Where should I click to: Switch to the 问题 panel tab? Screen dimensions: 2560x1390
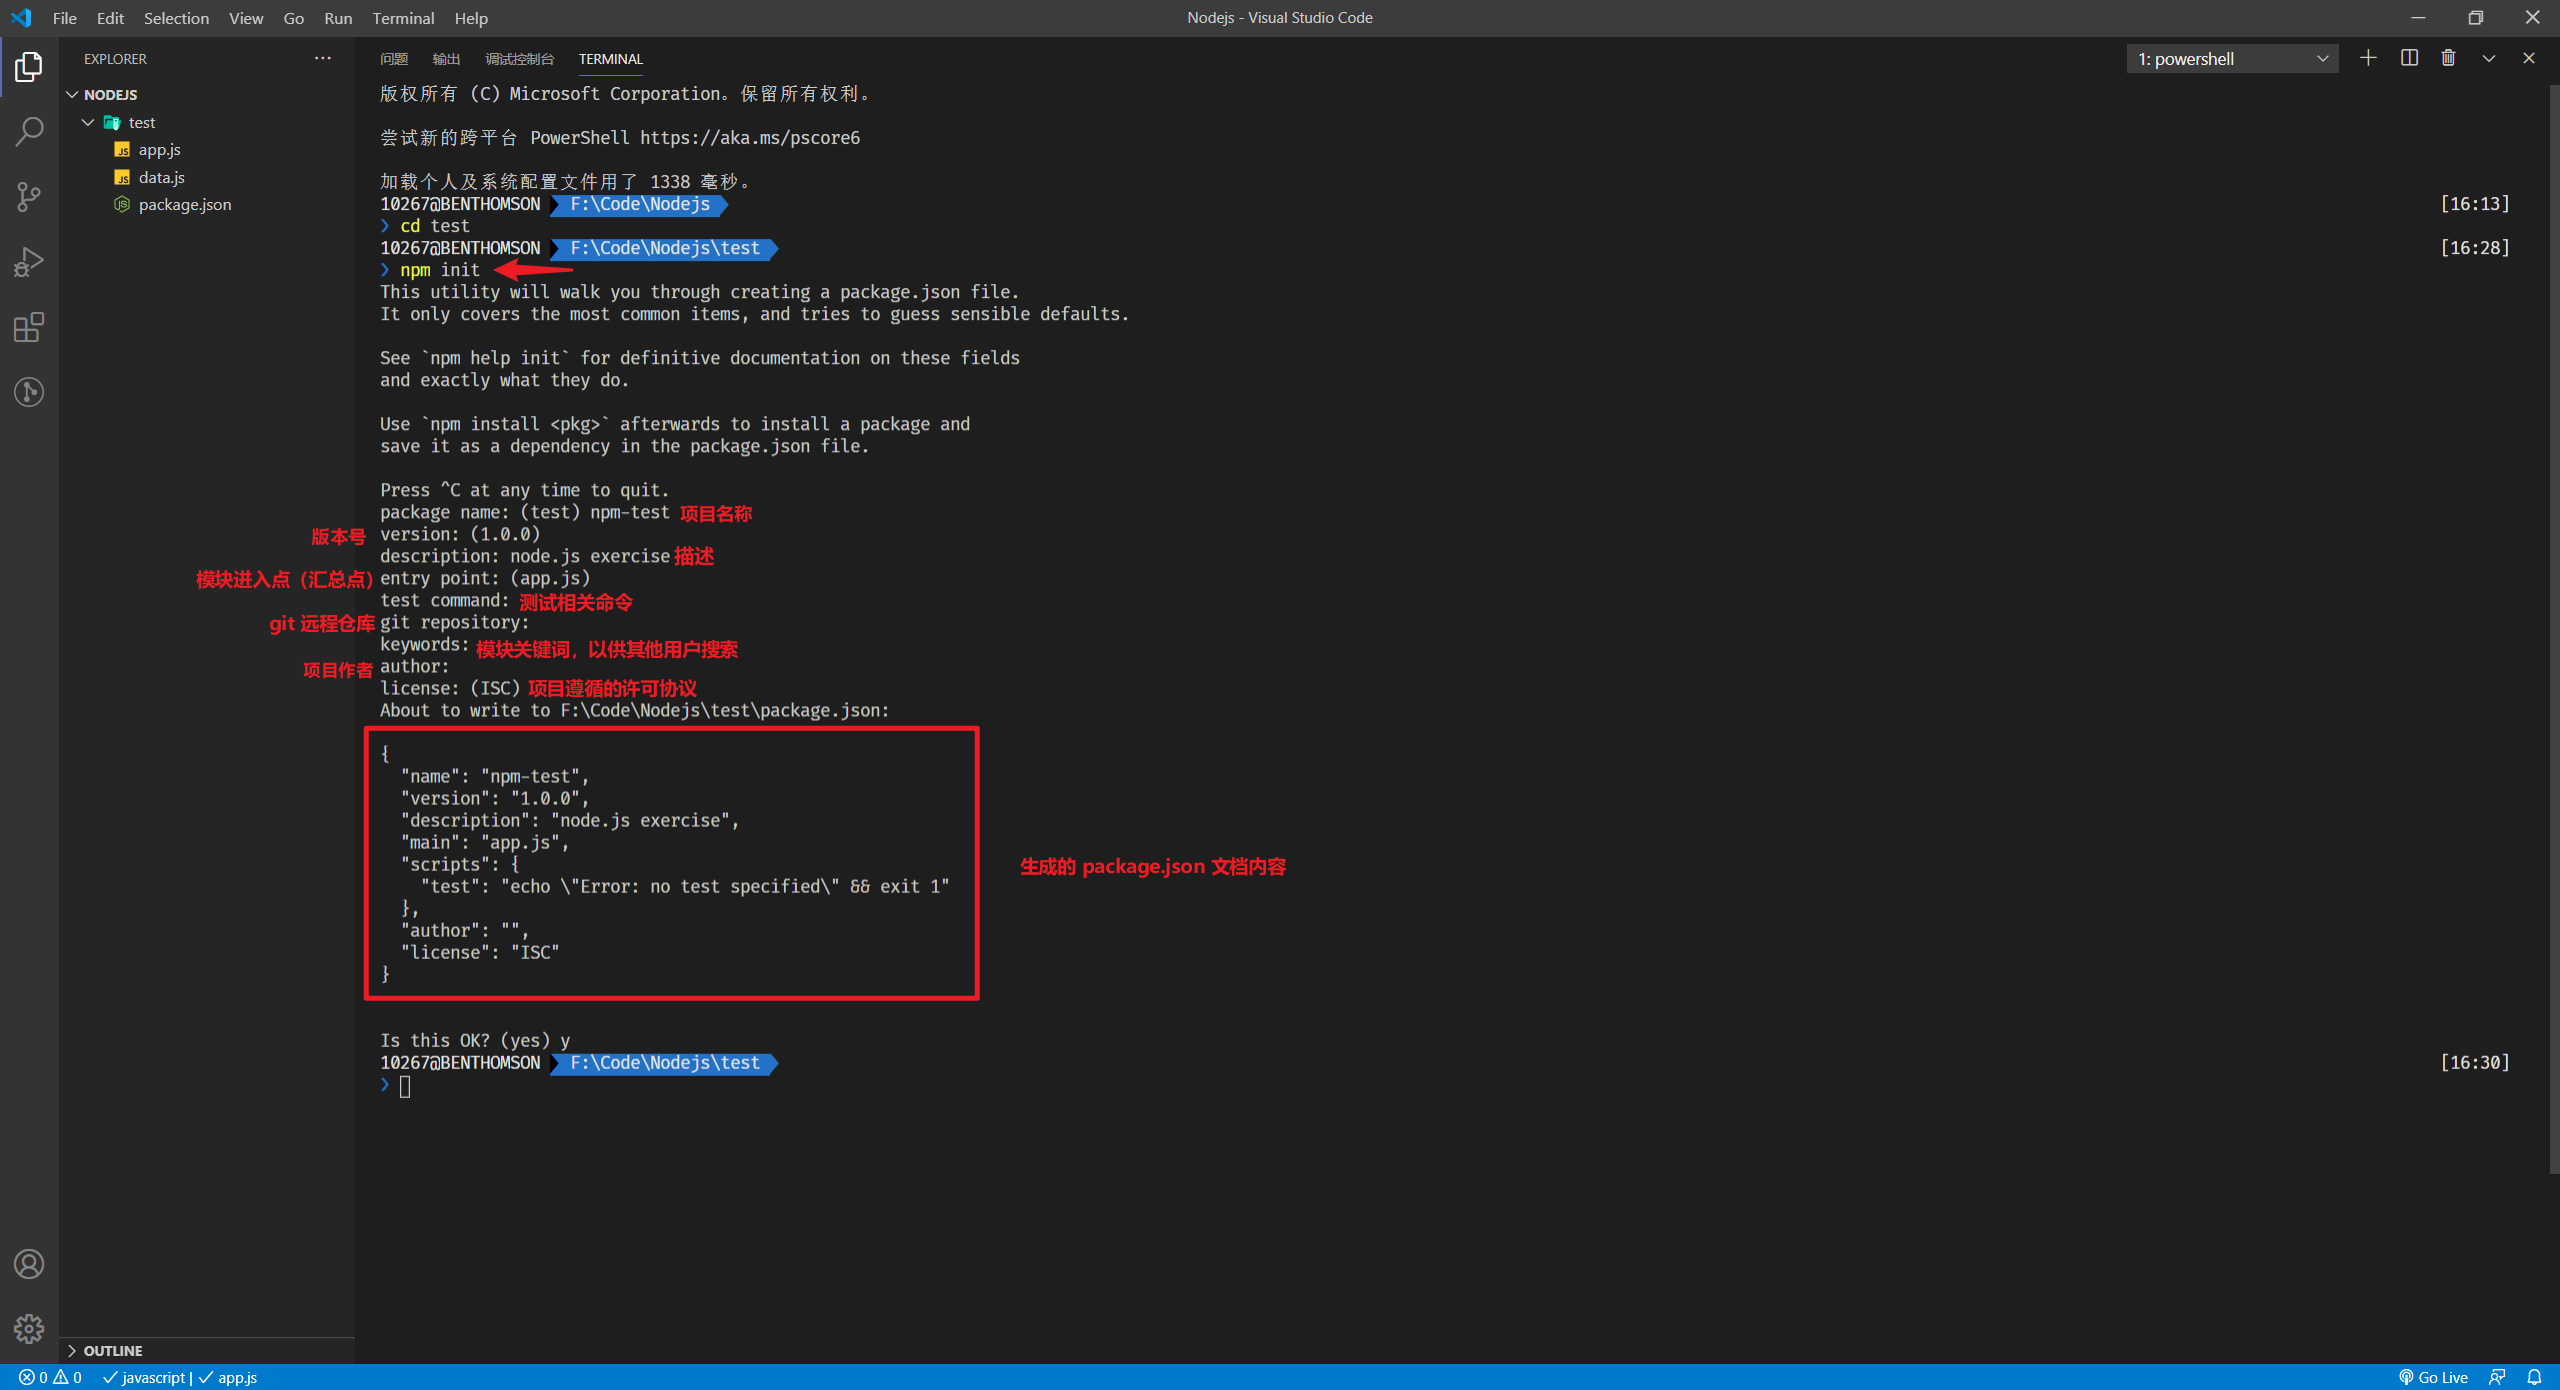point(394,59)
